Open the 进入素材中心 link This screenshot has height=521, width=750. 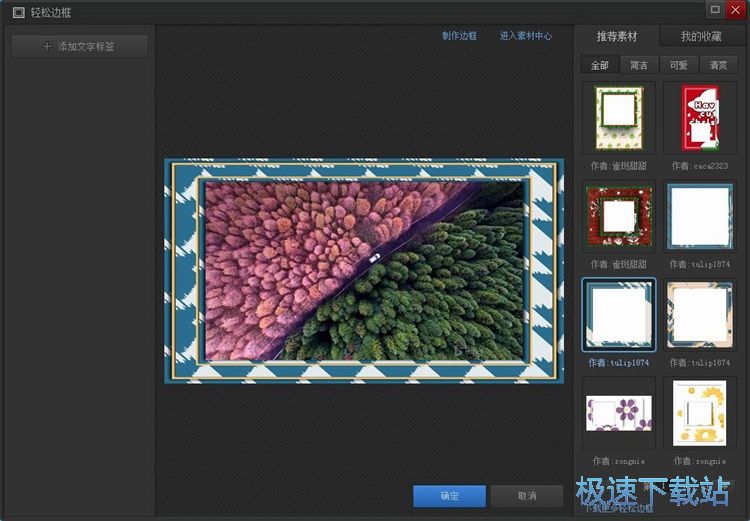pos(526,36)
